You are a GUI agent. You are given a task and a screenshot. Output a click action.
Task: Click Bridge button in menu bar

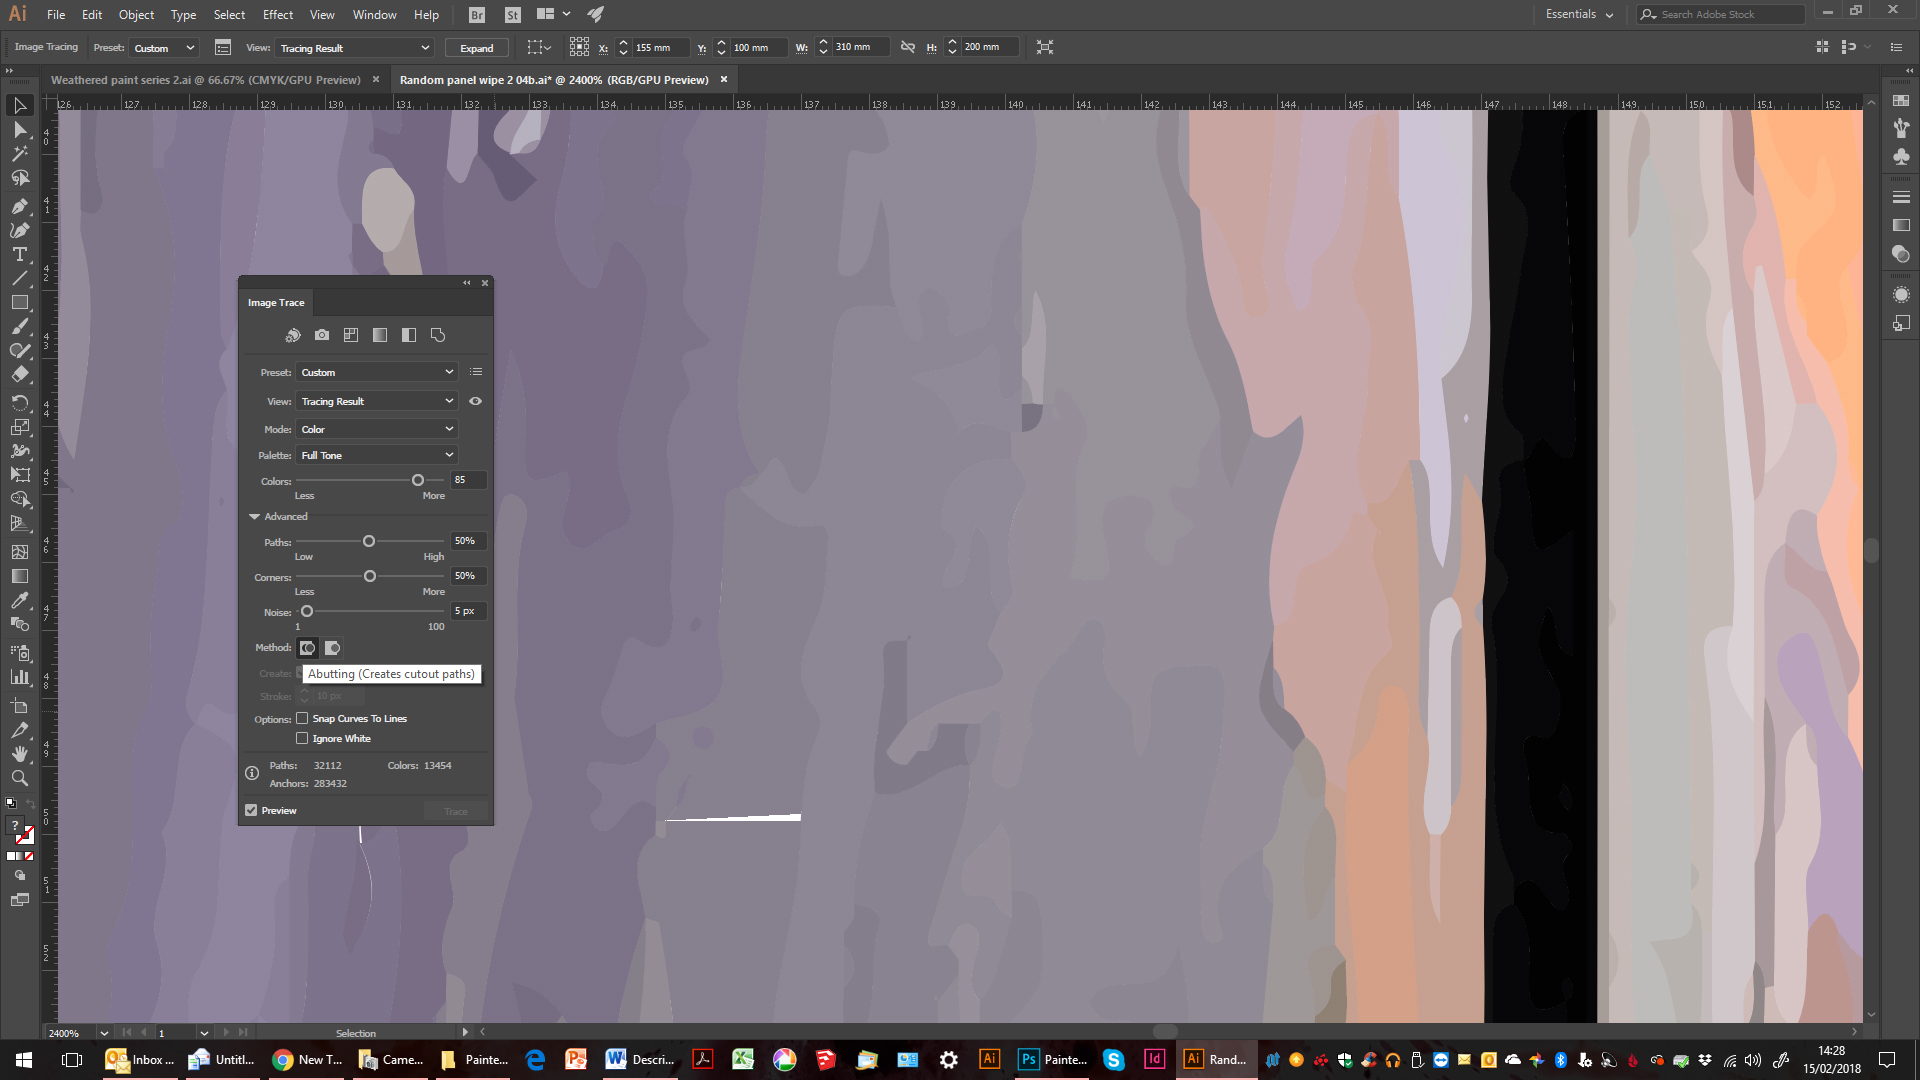pos(477,14)
